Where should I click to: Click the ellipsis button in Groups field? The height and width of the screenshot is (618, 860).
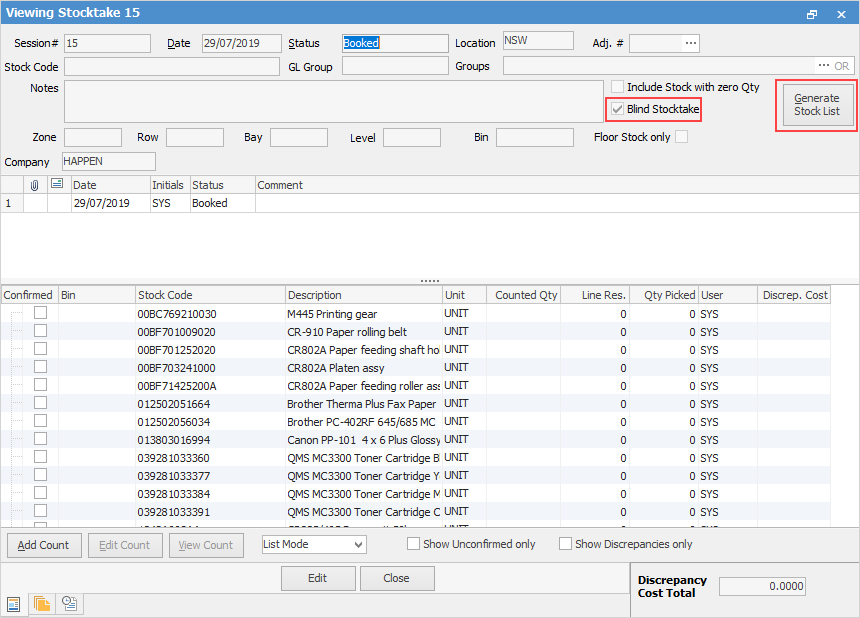pyautogui.click(x=824, y=66)
